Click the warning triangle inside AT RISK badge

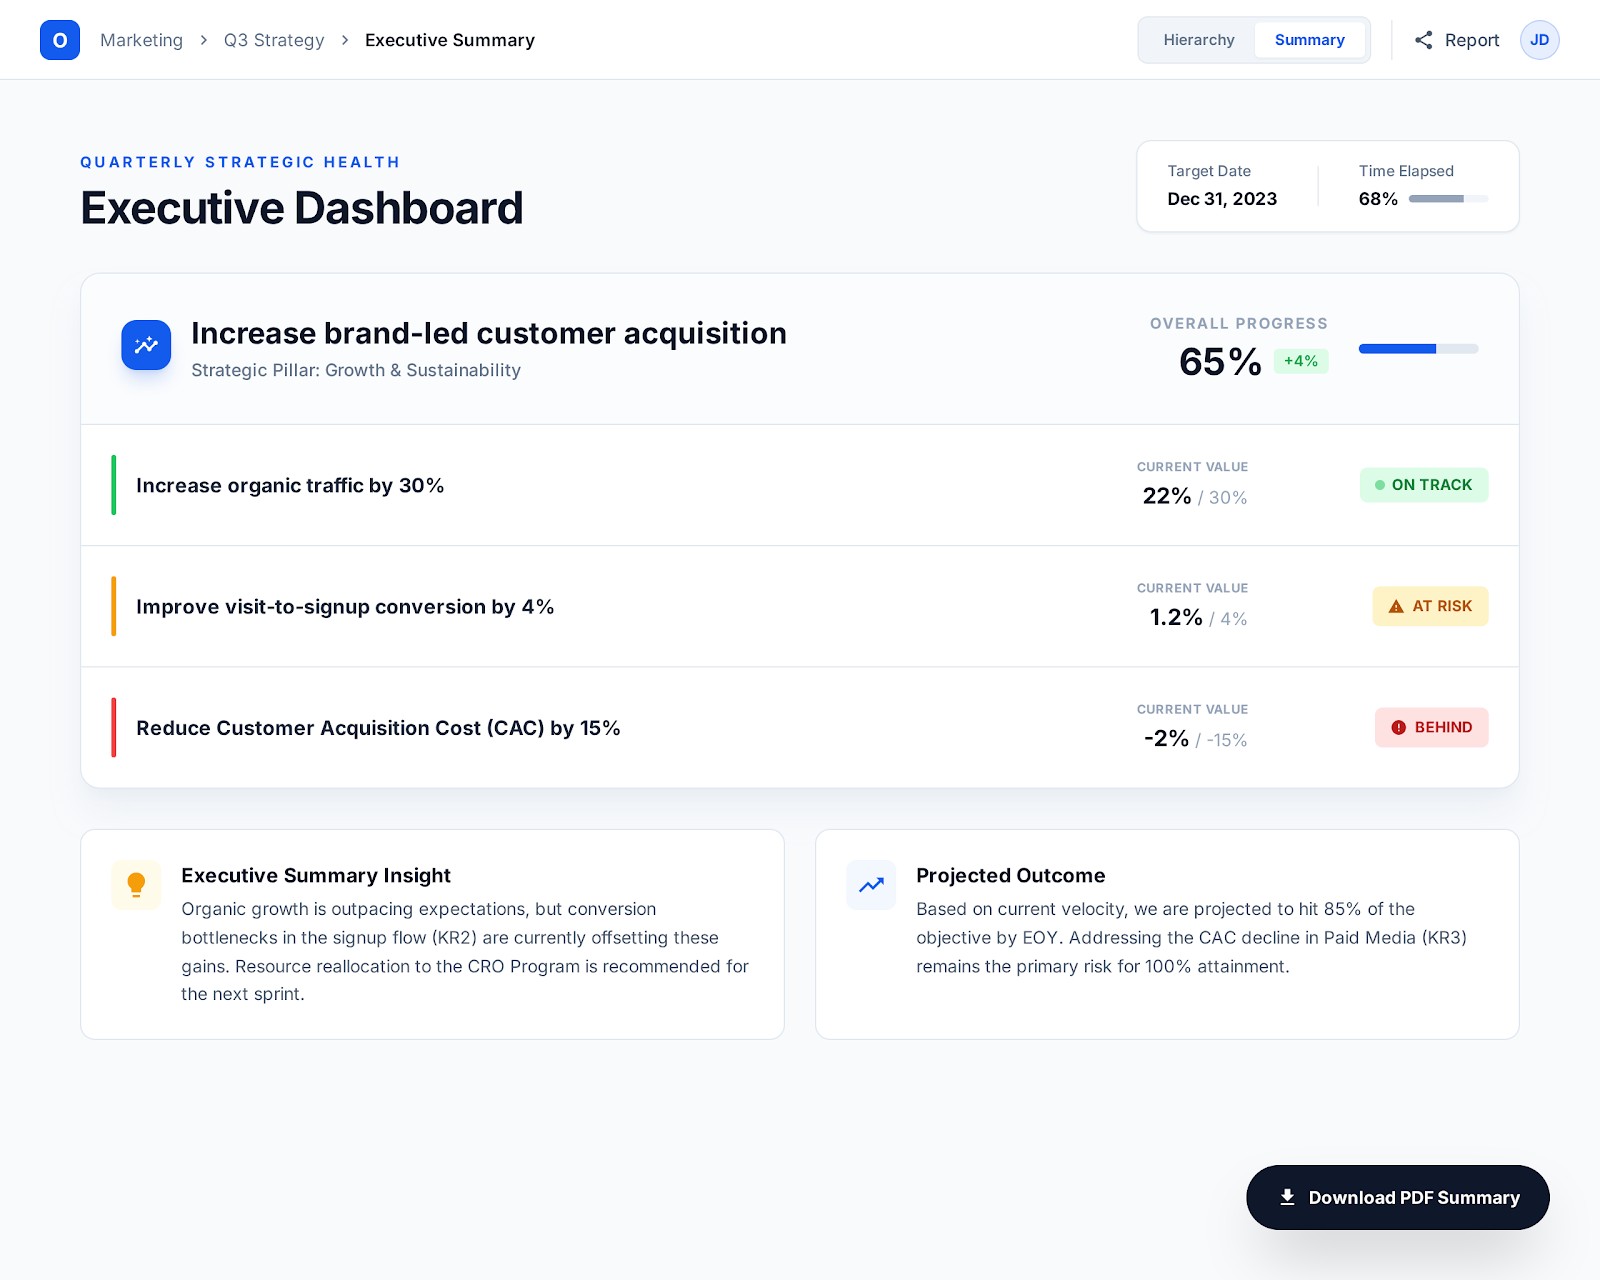[x=1394, y=605]
